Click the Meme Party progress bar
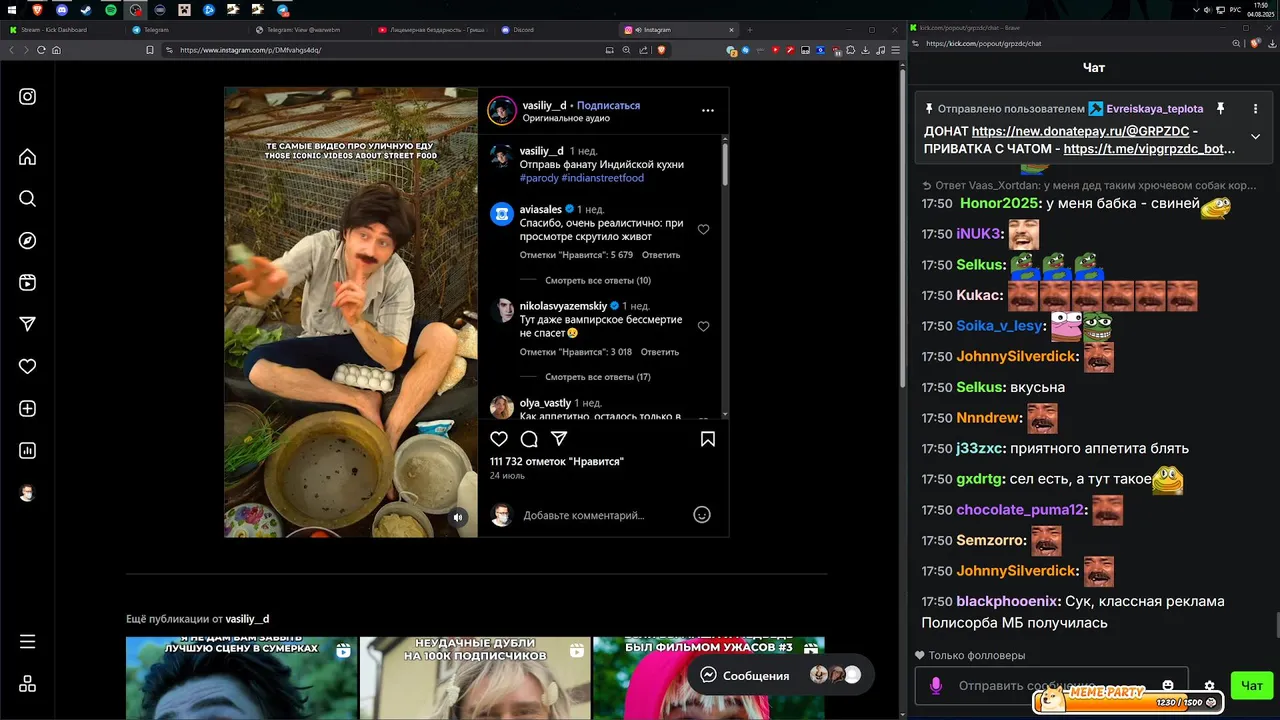 click(1129, 701)
